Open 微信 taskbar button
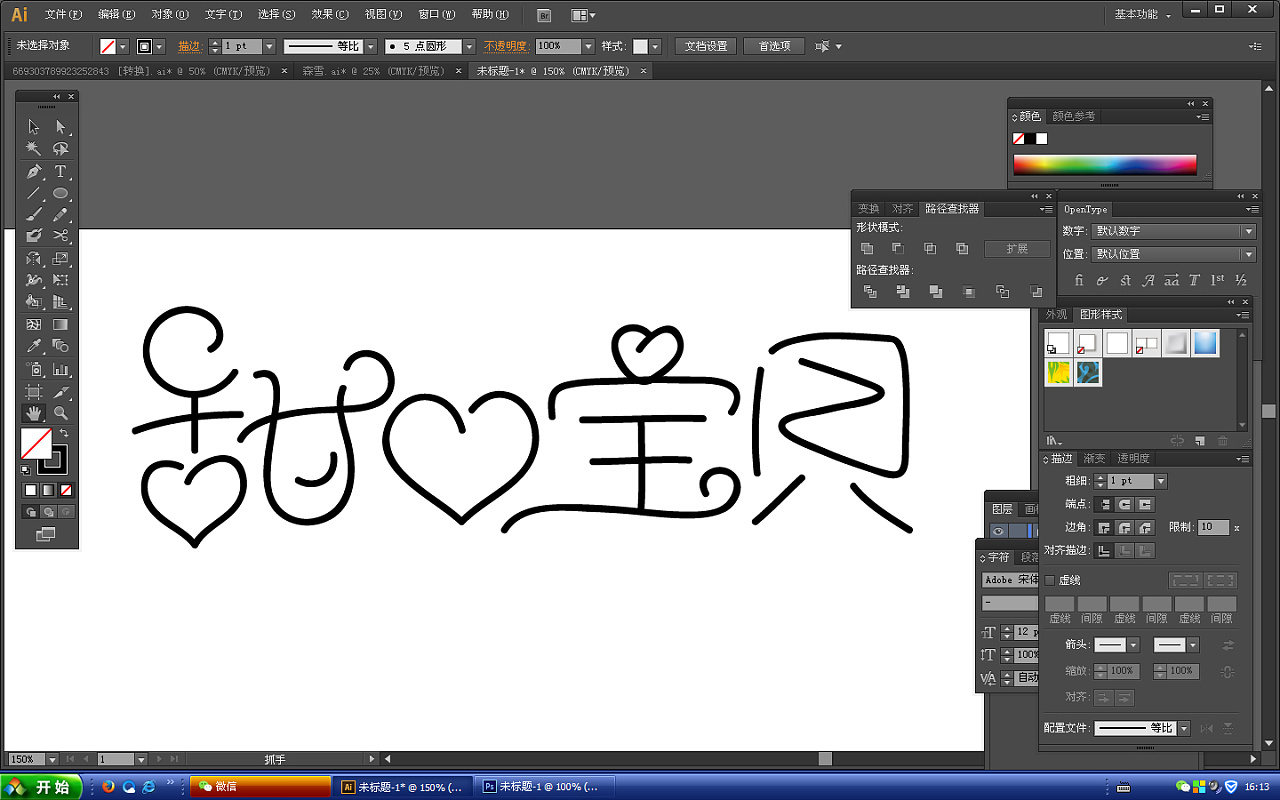Image resolution: width=1280 pixels, height=800 pixels. [x=261, y=787]
